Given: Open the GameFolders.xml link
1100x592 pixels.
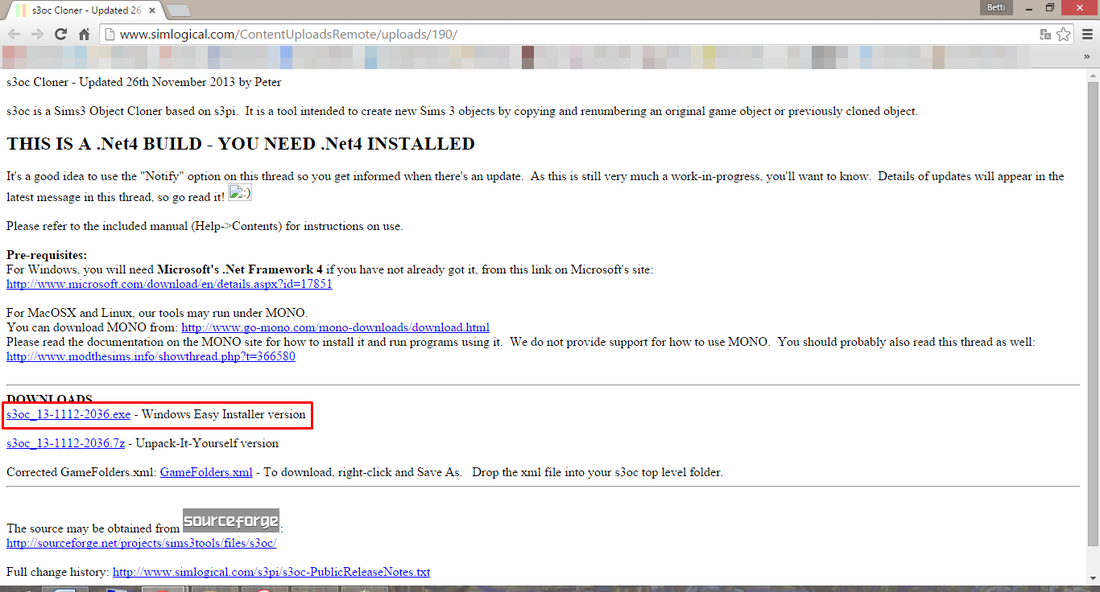Looking at the screenshot, I should [x=206, y=472].
